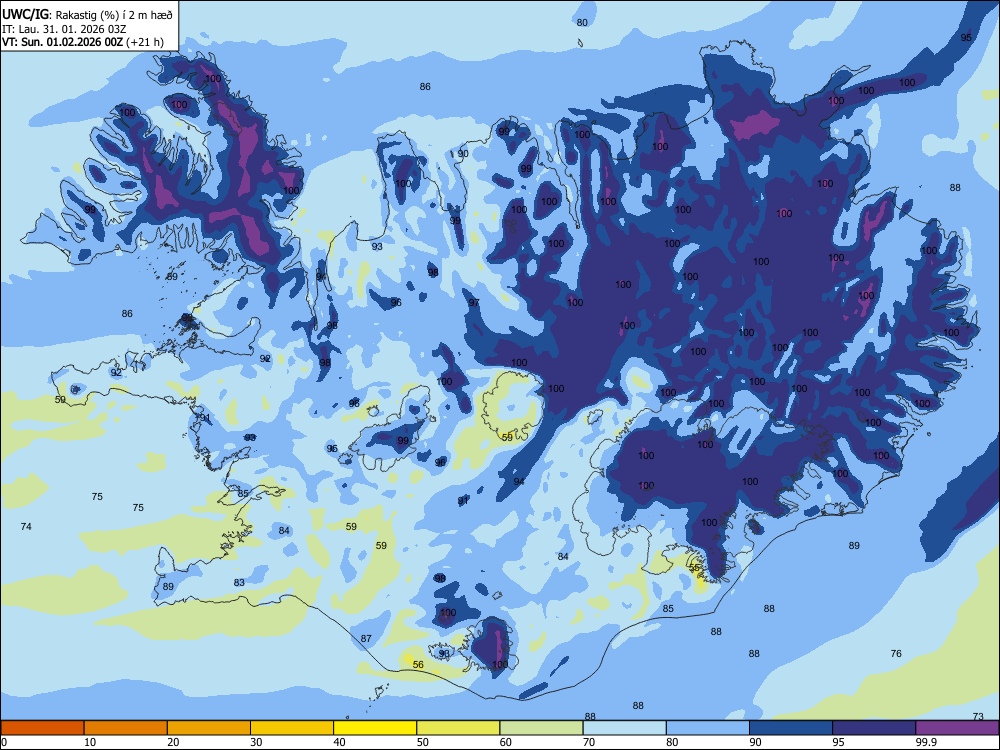The width and height of the screenshot is (1000, 750).
Task: Click the '70' legend scale label
Action: (x=589, y=742)
